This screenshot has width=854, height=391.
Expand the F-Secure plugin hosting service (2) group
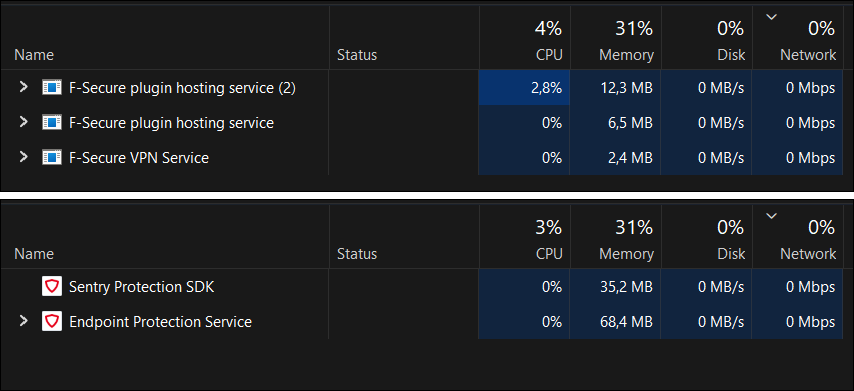23,87
